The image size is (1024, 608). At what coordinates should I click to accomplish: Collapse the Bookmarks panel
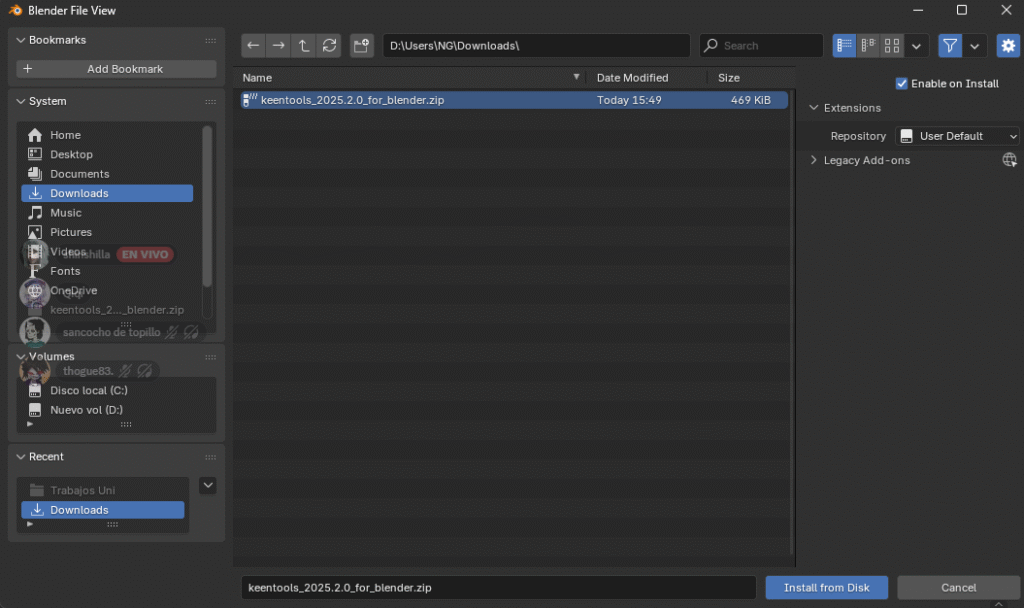coord(21,40)
